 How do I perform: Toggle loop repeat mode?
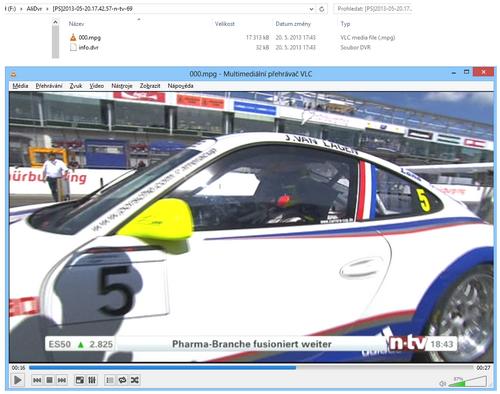tap(122, 380)
